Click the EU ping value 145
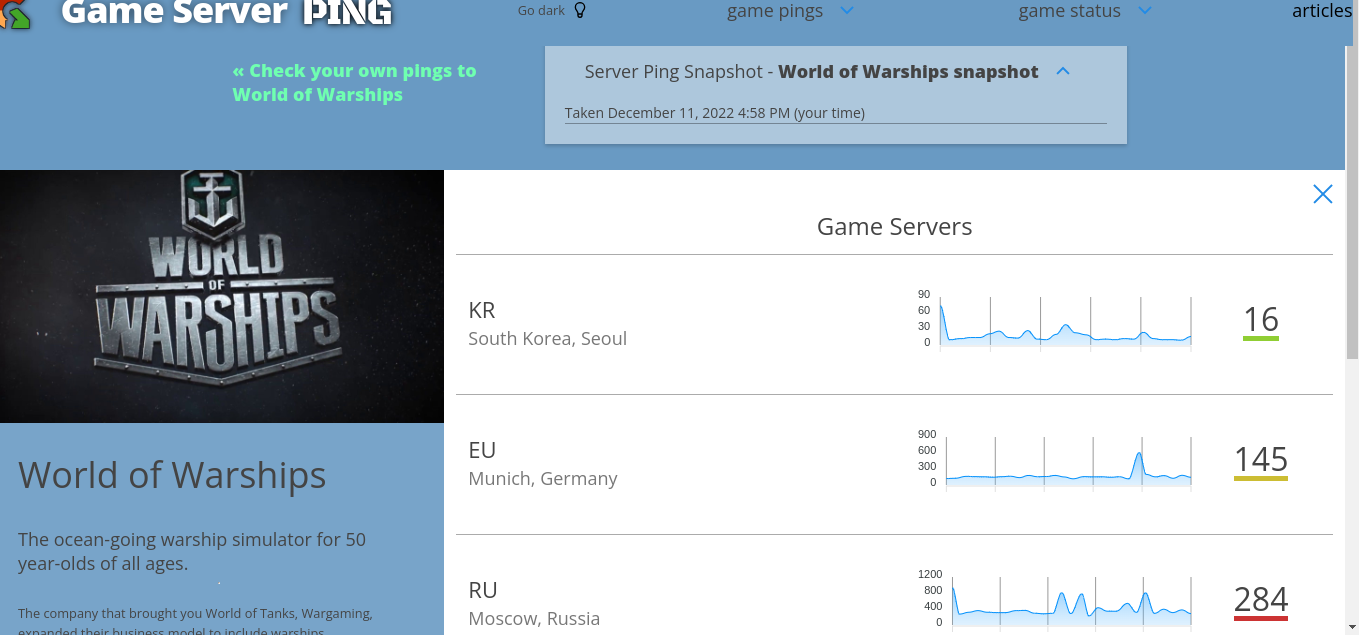This screenshot has height=635, width=1359. [x=1261, y=459]
